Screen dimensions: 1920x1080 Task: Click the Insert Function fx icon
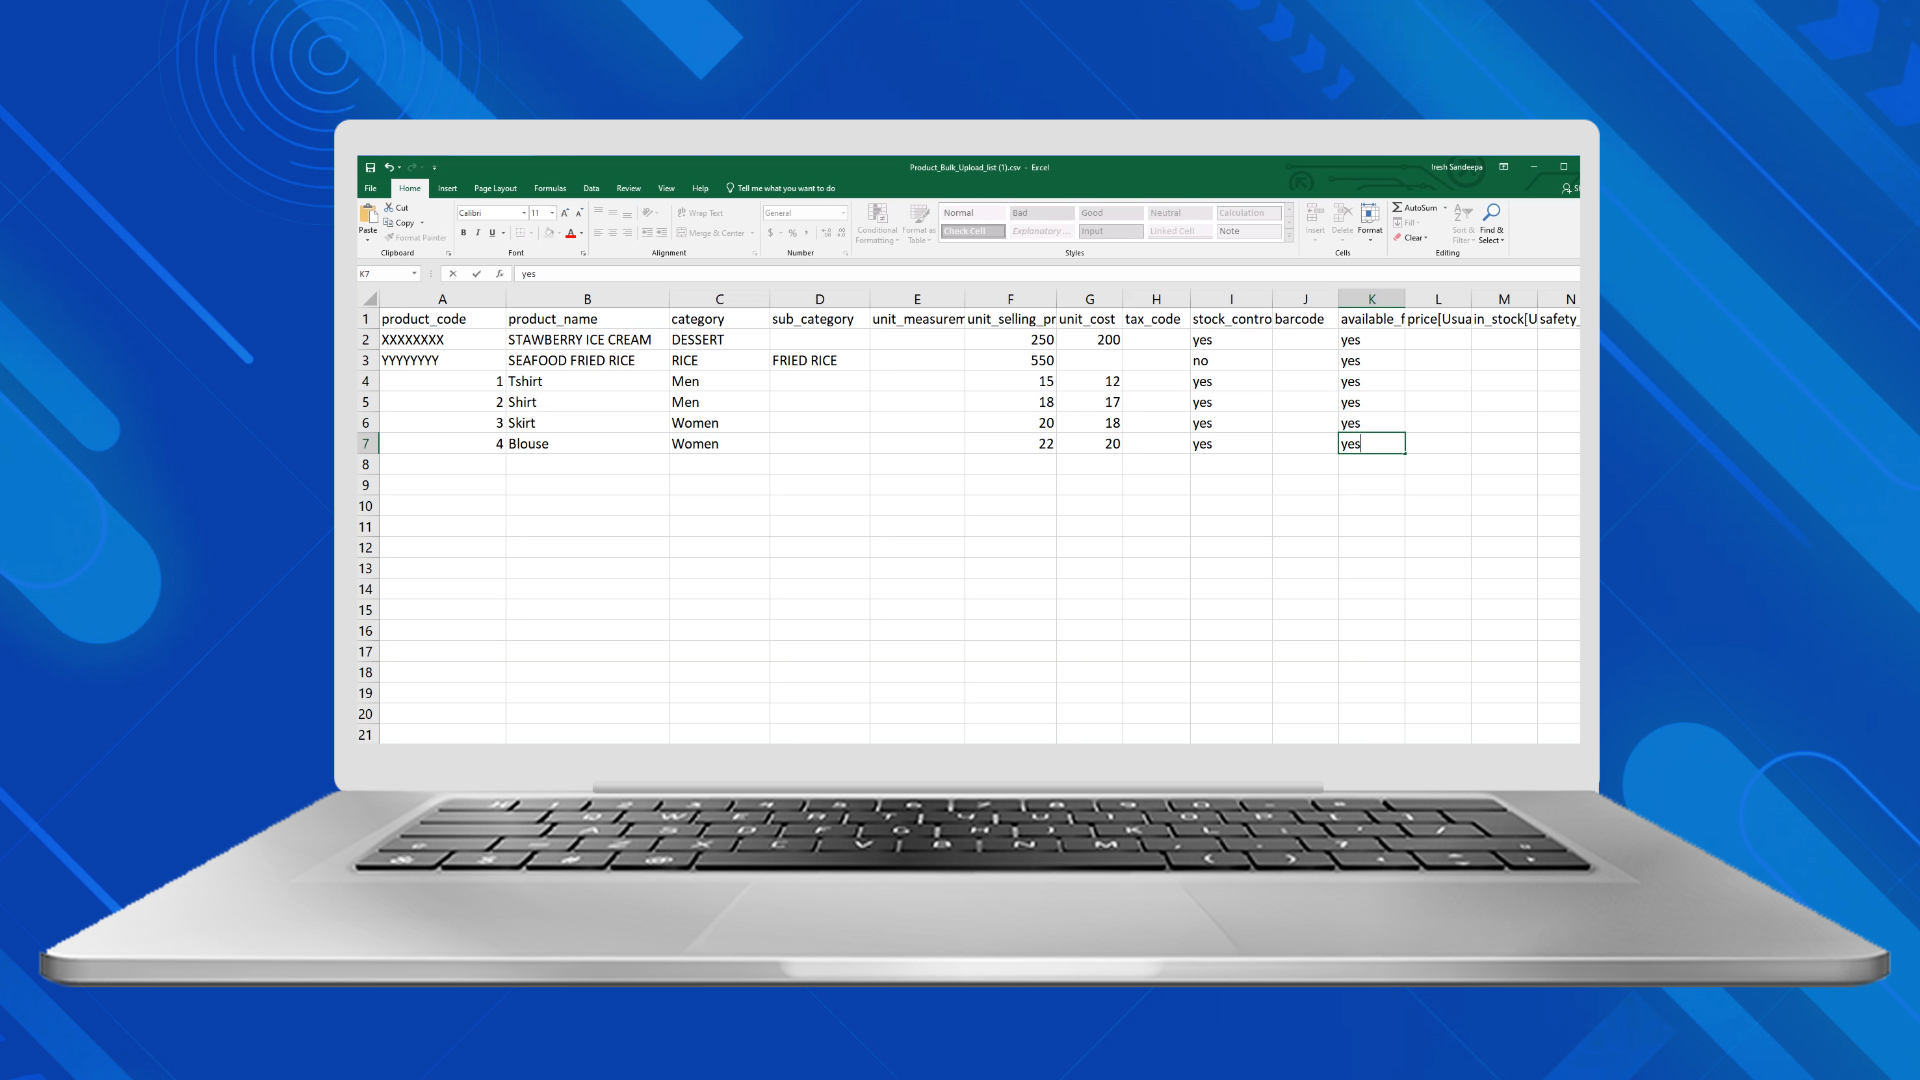[499, 274]
